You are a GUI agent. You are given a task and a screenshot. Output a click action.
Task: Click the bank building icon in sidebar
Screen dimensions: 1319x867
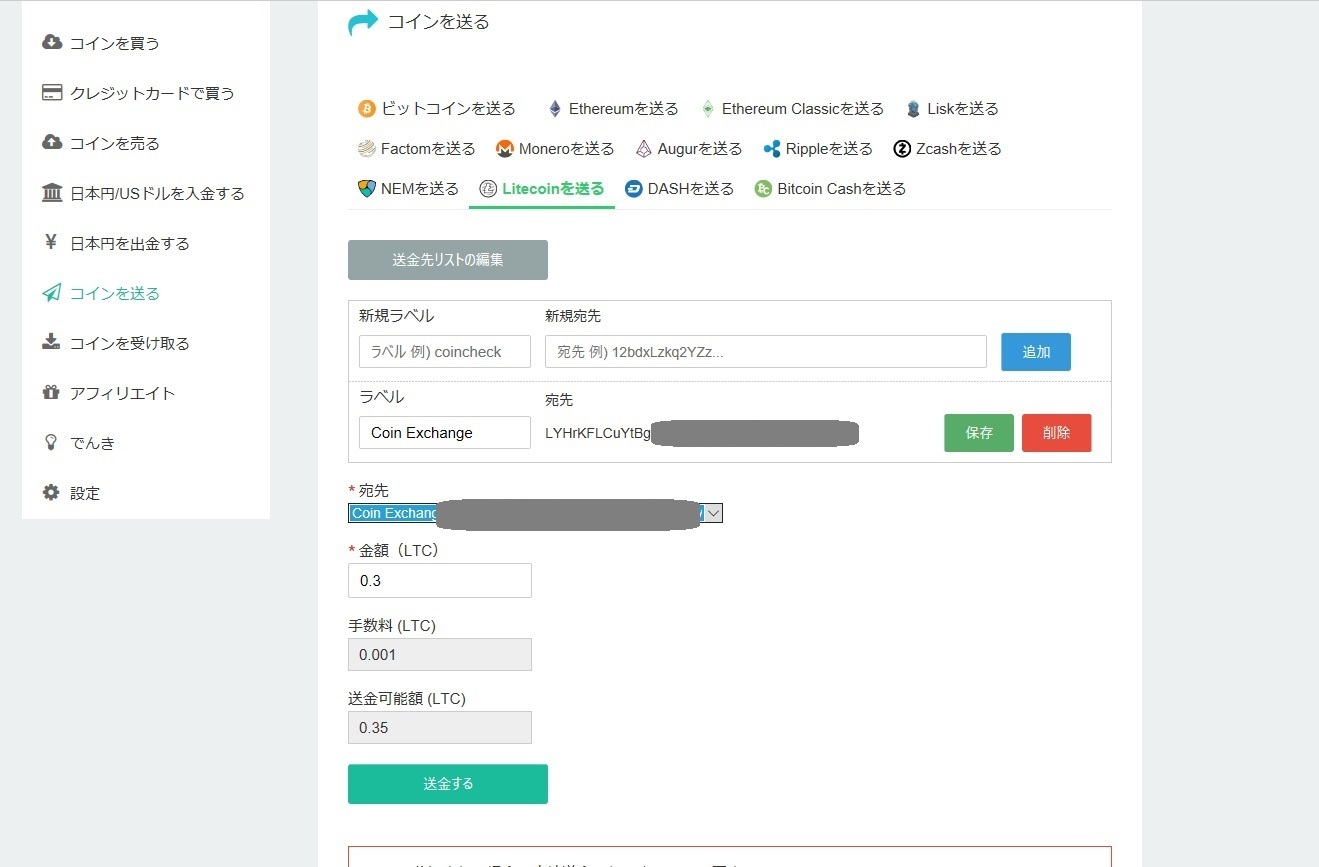point(52,192)
